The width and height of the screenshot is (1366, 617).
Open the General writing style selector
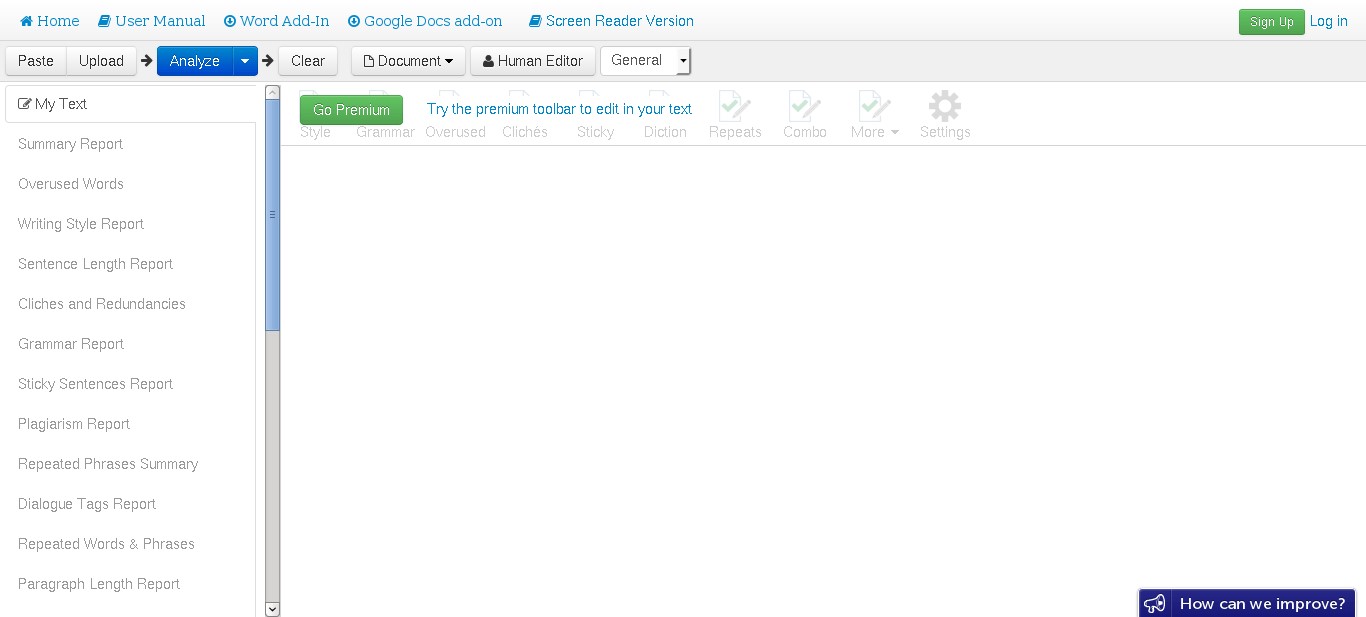[x=645, y=60]
